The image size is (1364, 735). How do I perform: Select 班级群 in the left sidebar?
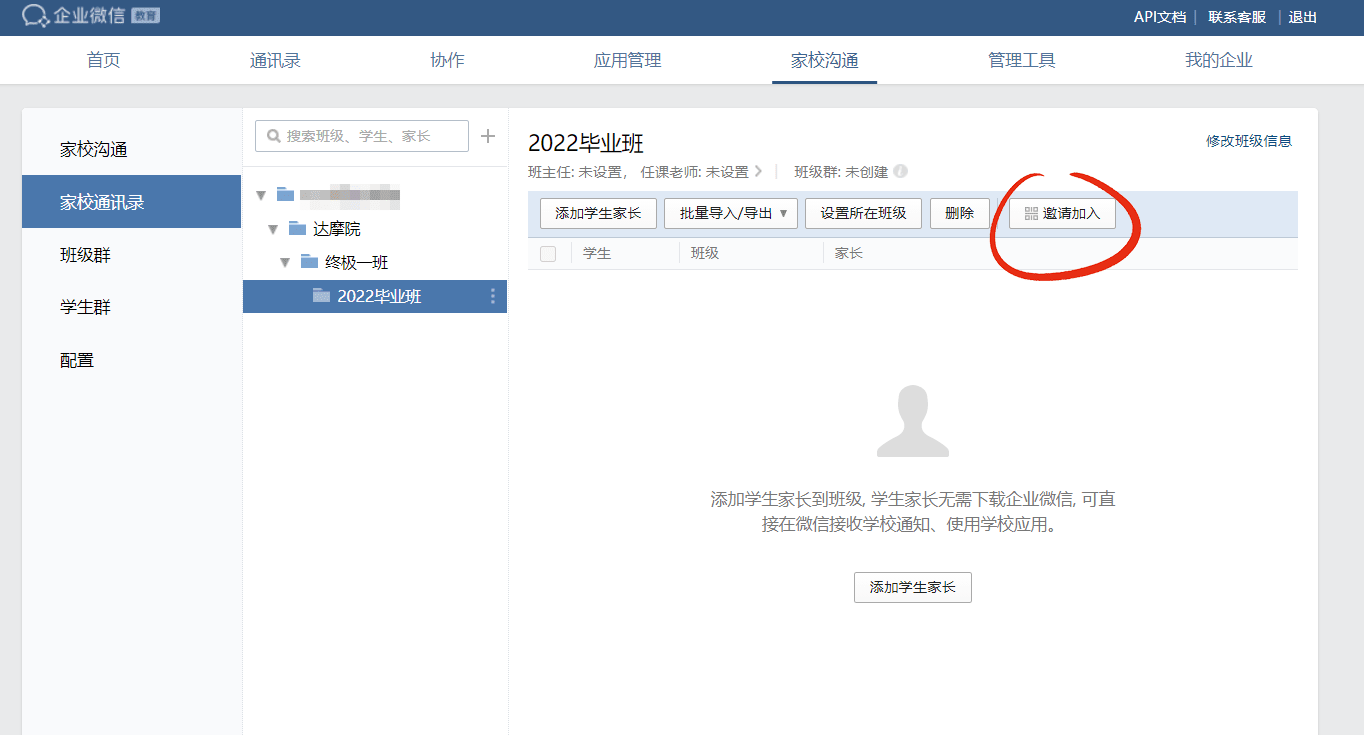[x=85, y=255]
